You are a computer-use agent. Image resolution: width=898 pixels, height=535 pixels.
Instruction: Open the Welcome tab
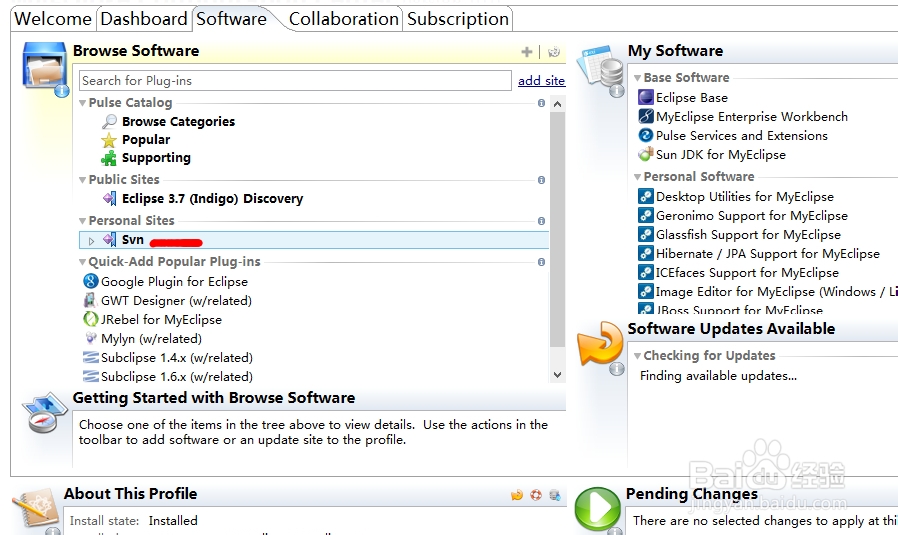53,19
